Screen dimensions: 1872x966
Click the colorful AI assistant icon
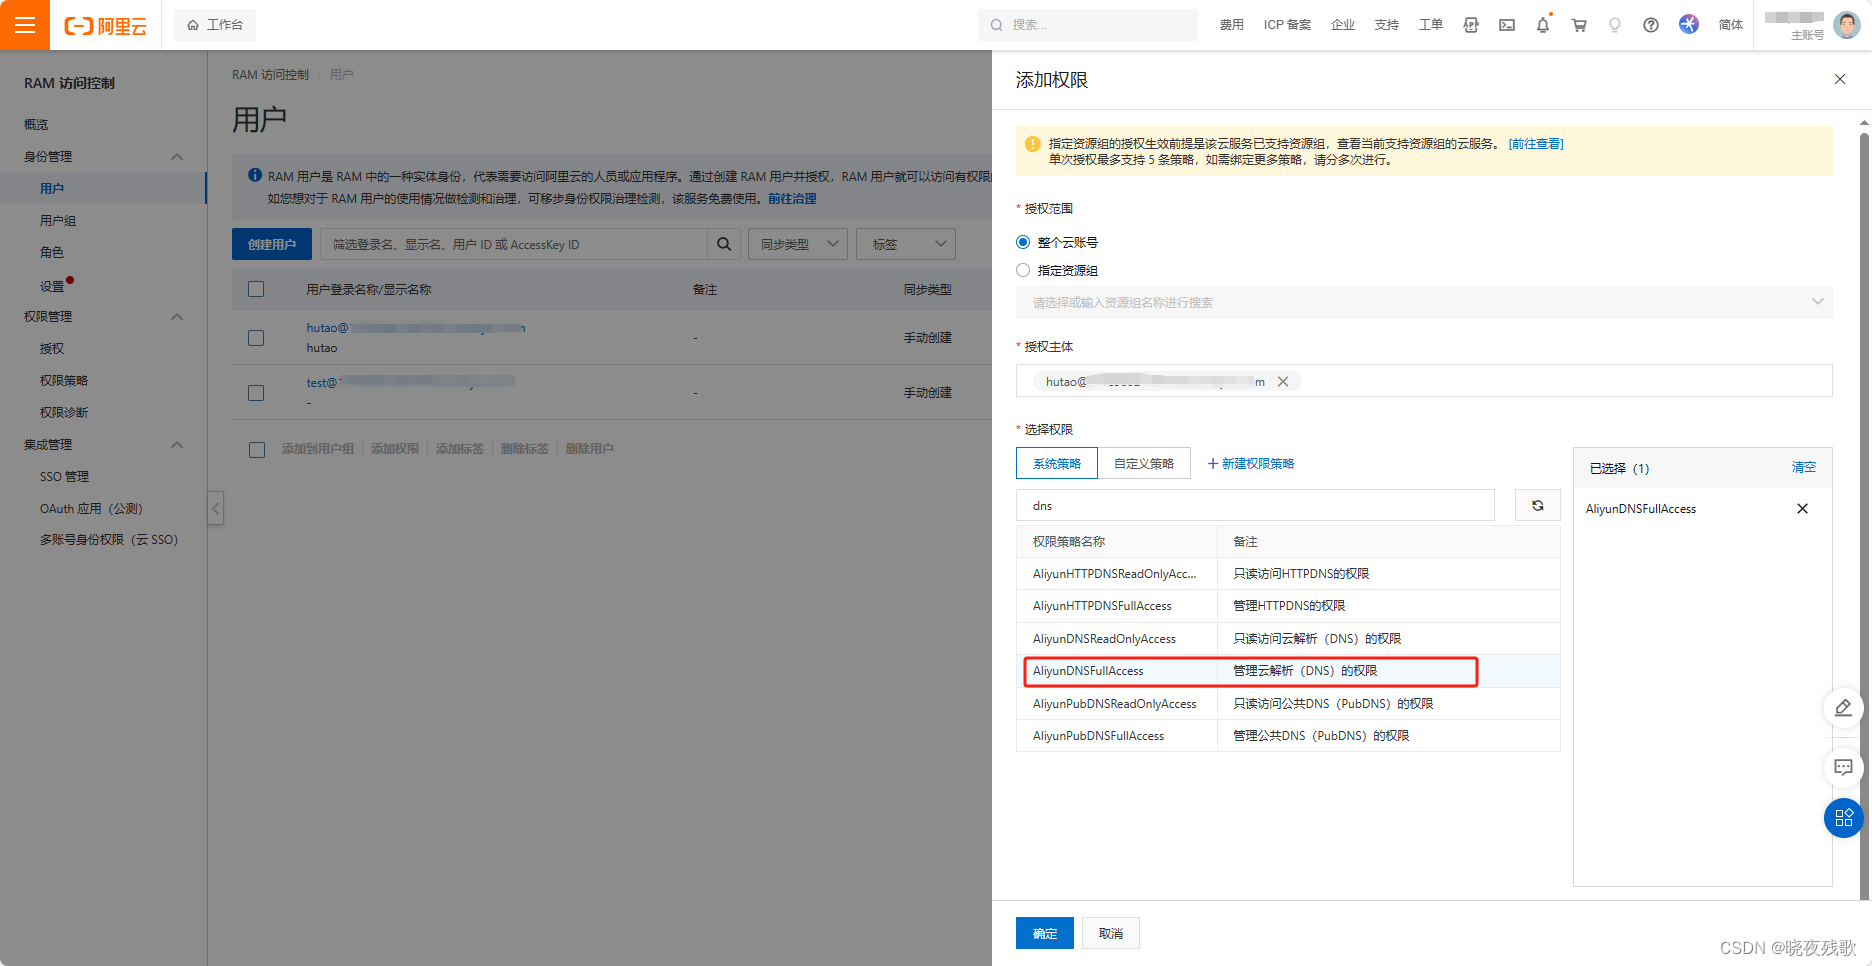point(1689,24)
